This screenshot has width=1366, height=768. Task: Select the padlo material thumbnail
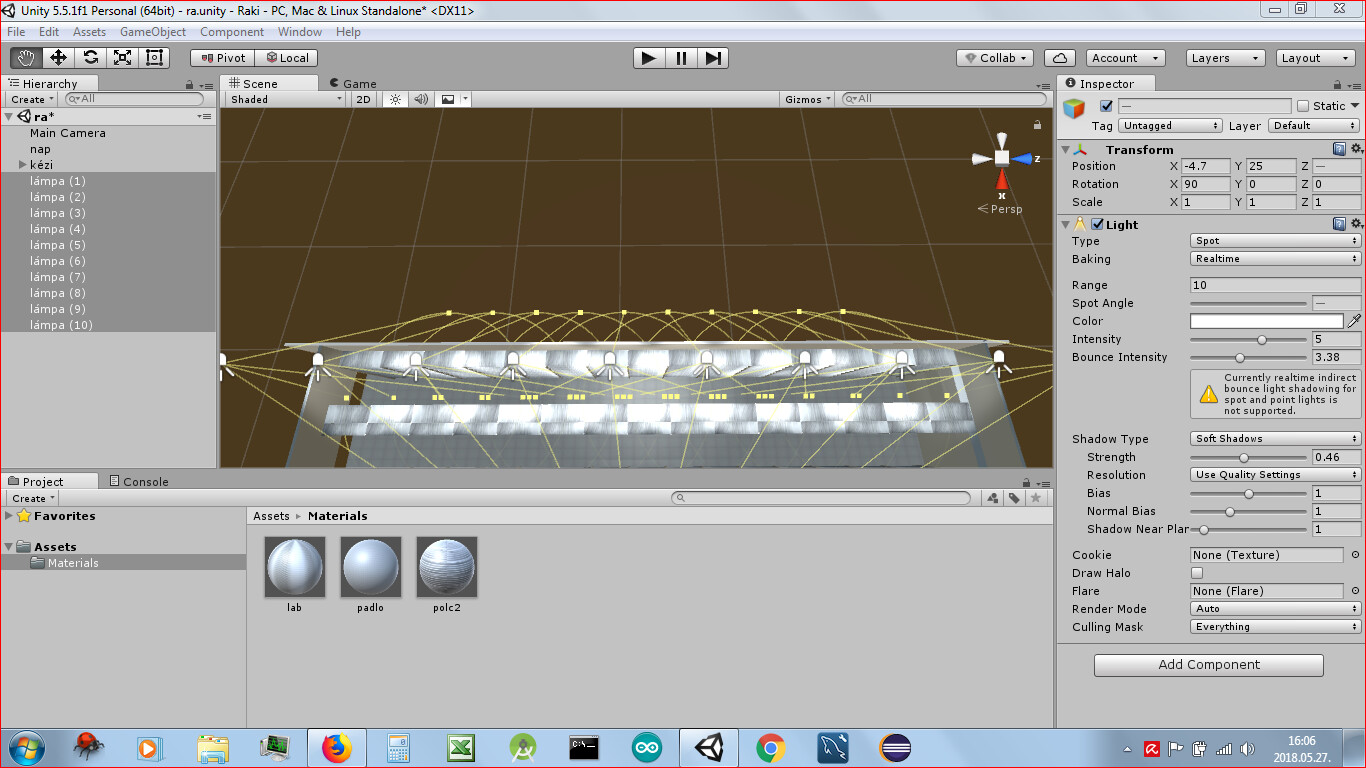click(x=370, y=565)
